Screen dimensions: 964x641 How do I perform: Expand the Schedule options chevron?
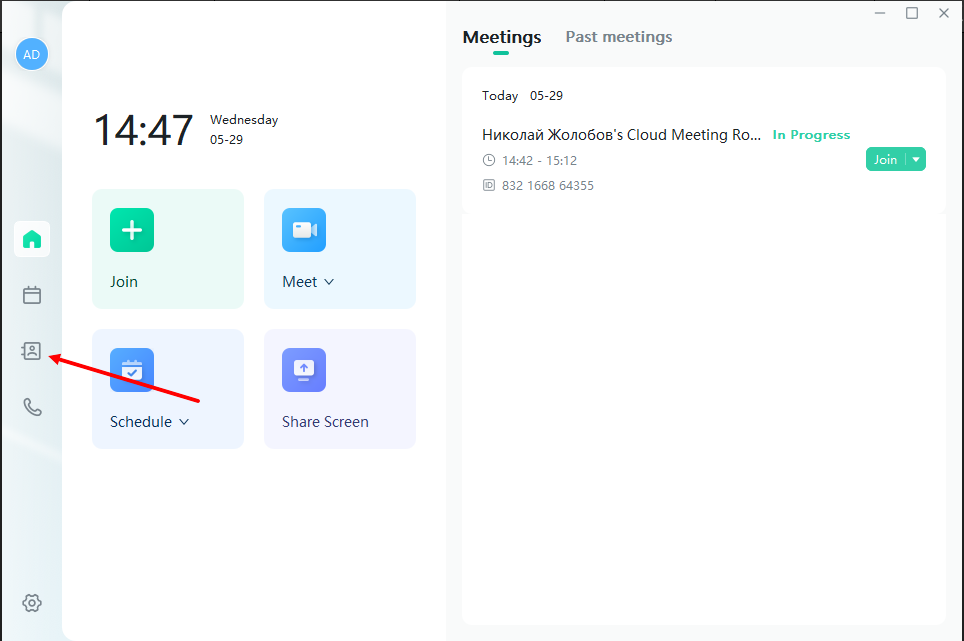[184, 422]
